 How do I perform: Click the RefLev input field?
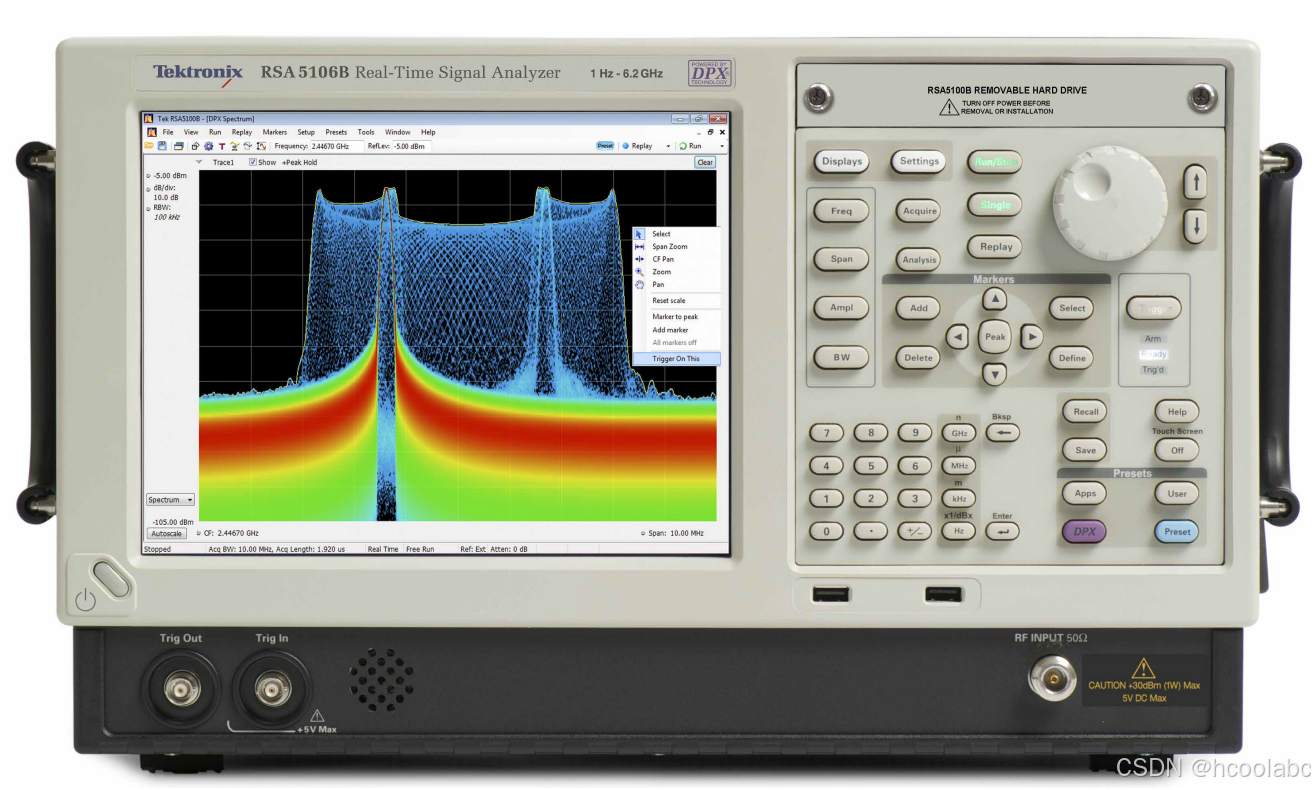[411, 146]
